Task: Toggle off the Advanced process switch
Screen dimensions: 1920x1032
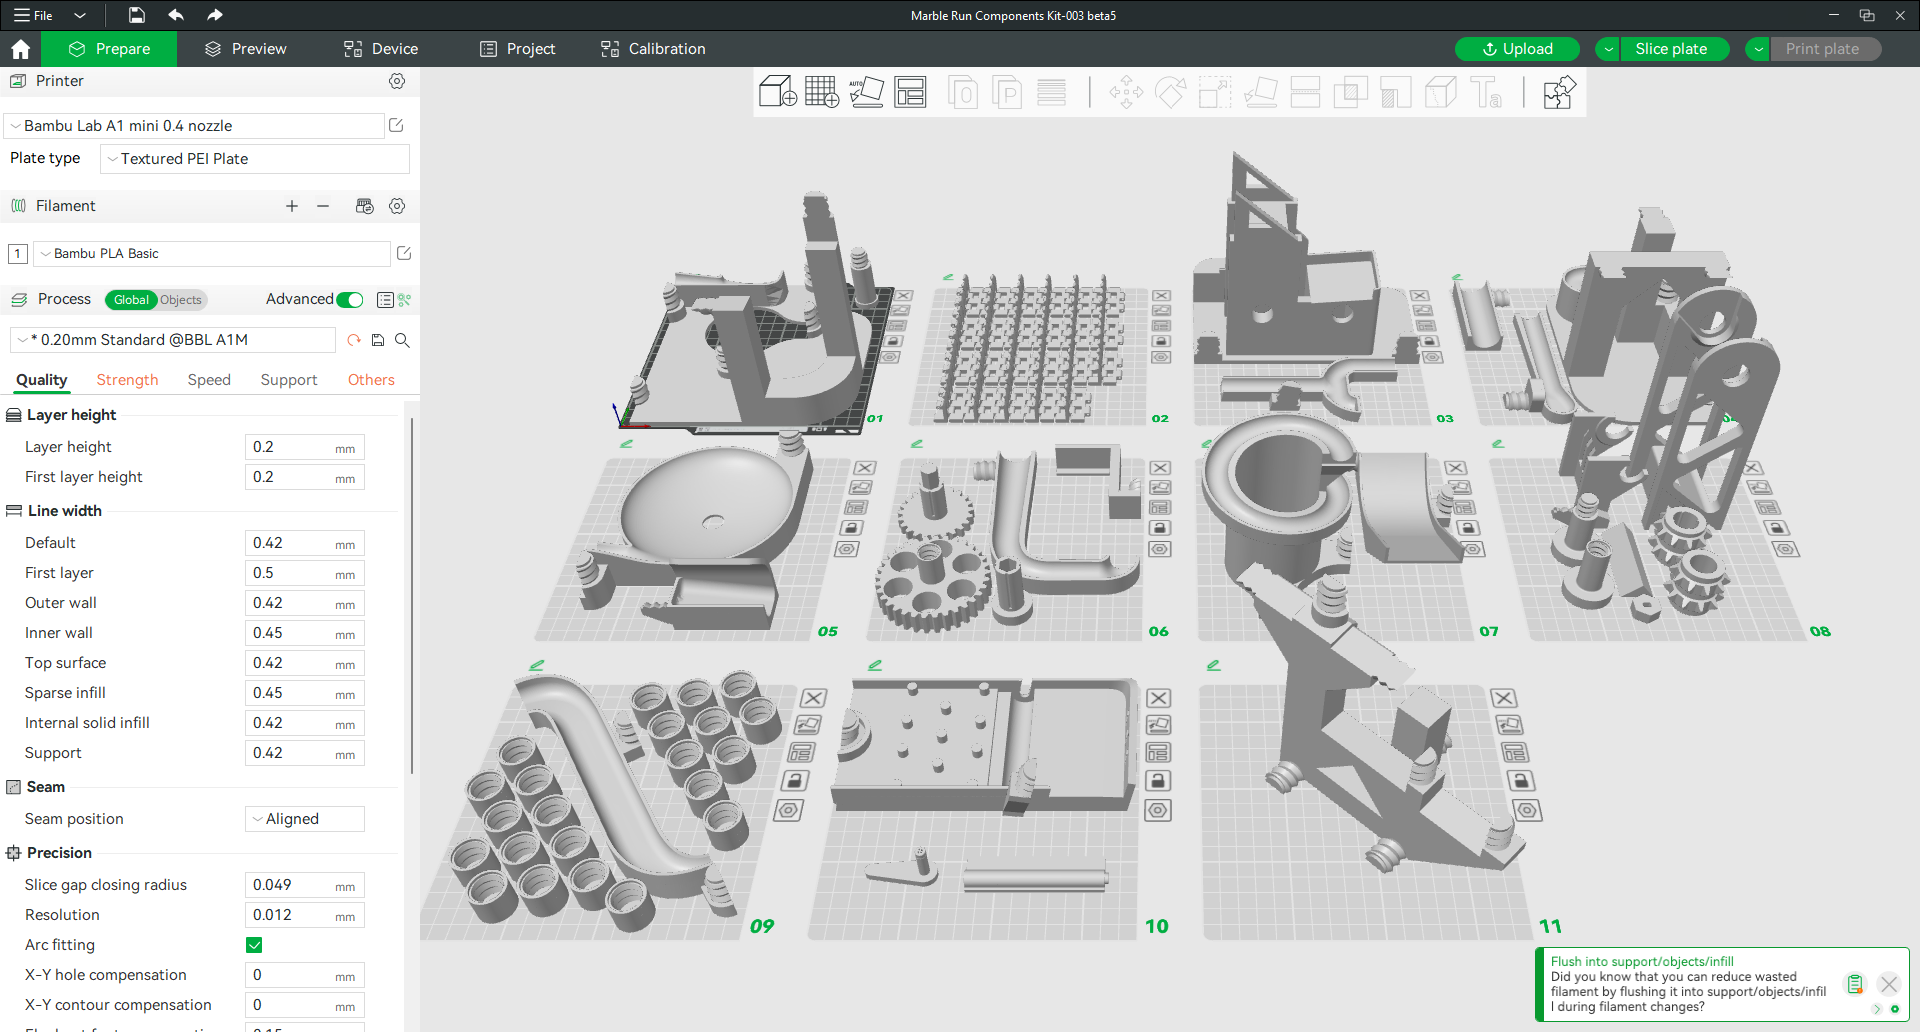Action: pos(349,299)
